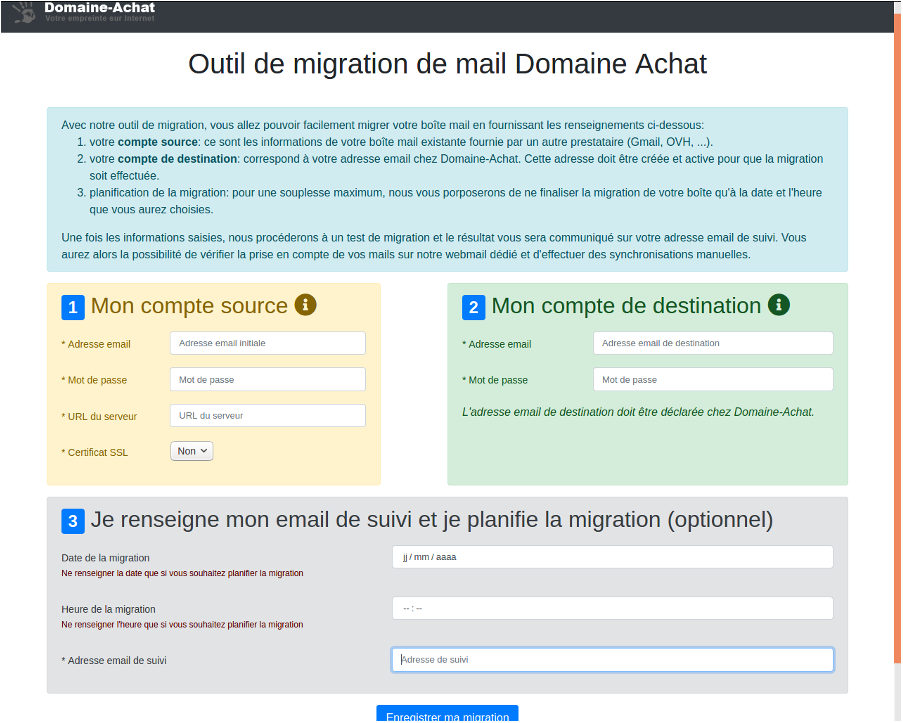Open the info icon beside Mon compte source

(x=305, y=305)
